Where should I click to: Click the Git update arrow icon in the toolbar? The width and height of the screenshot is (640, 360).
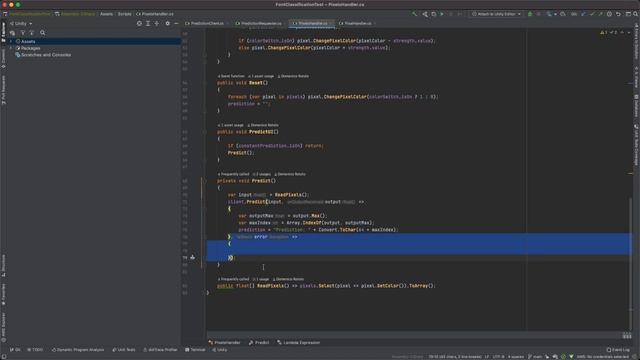click(x=583, y=14)
